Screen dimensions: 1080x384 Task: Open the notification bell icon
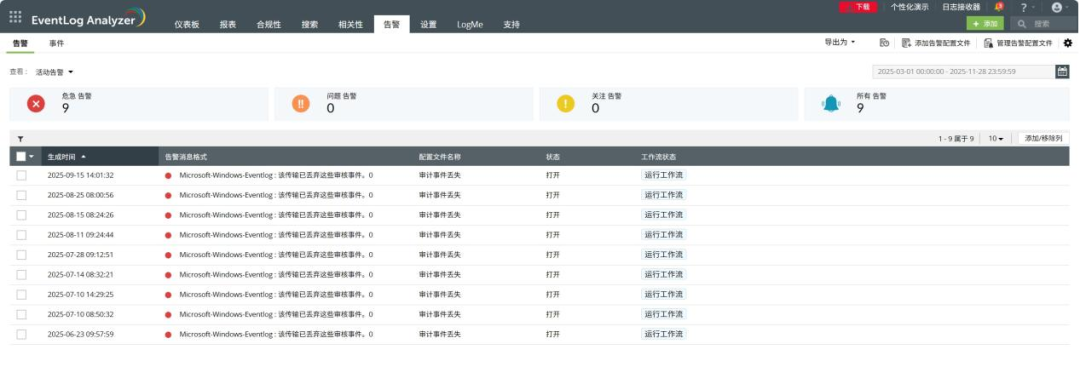point(999,7)
